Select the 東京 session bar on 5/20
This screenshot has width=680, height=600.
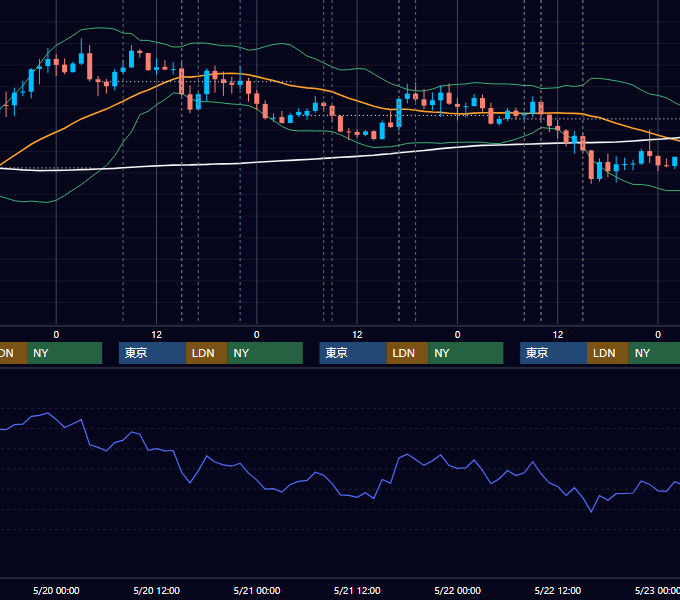point(152,353)
